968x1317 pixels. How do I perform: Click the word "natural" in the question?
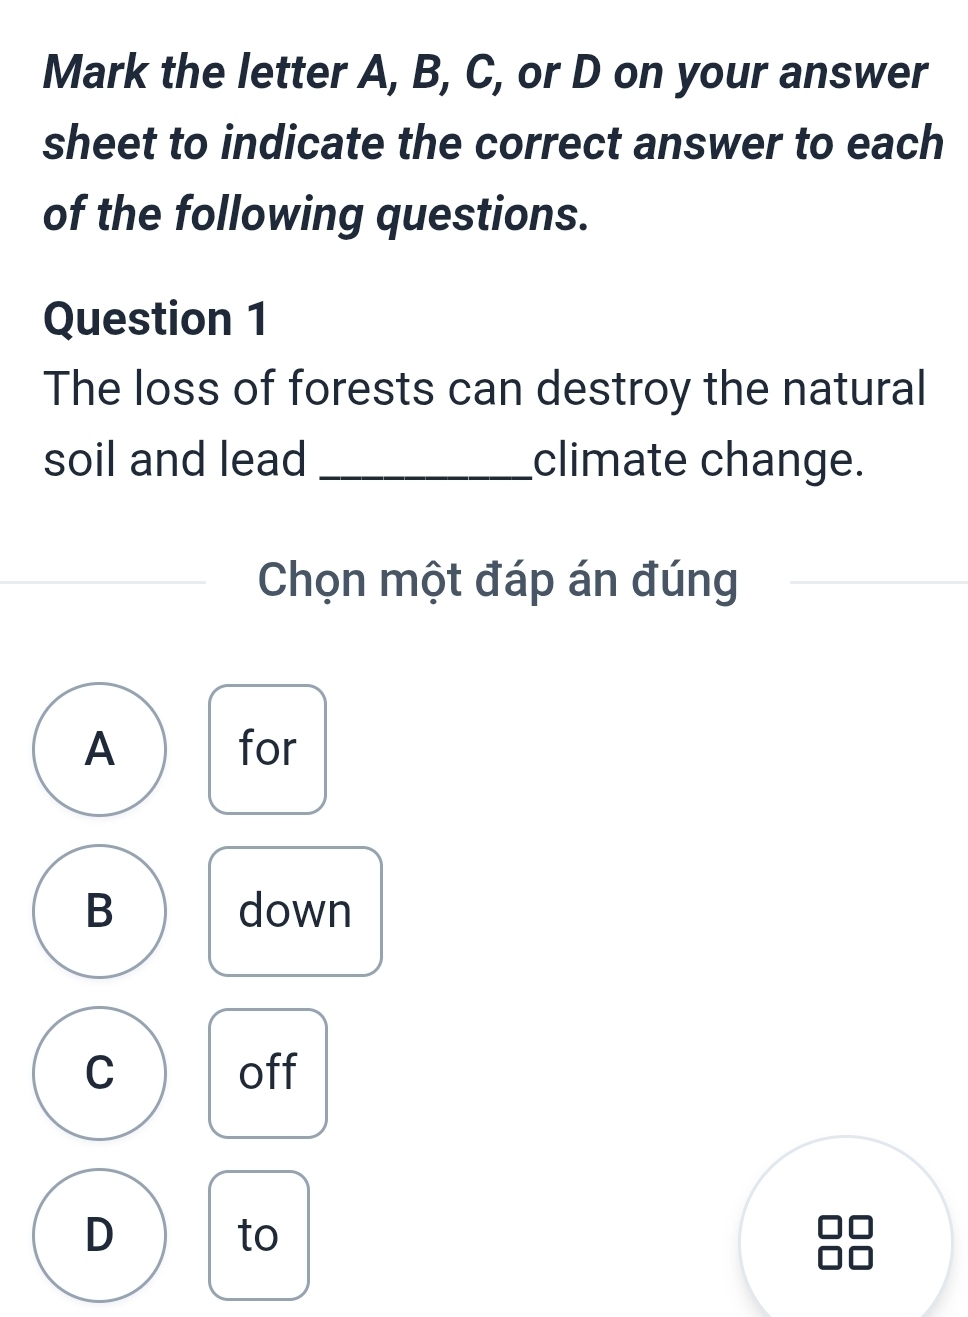[853, 388]
